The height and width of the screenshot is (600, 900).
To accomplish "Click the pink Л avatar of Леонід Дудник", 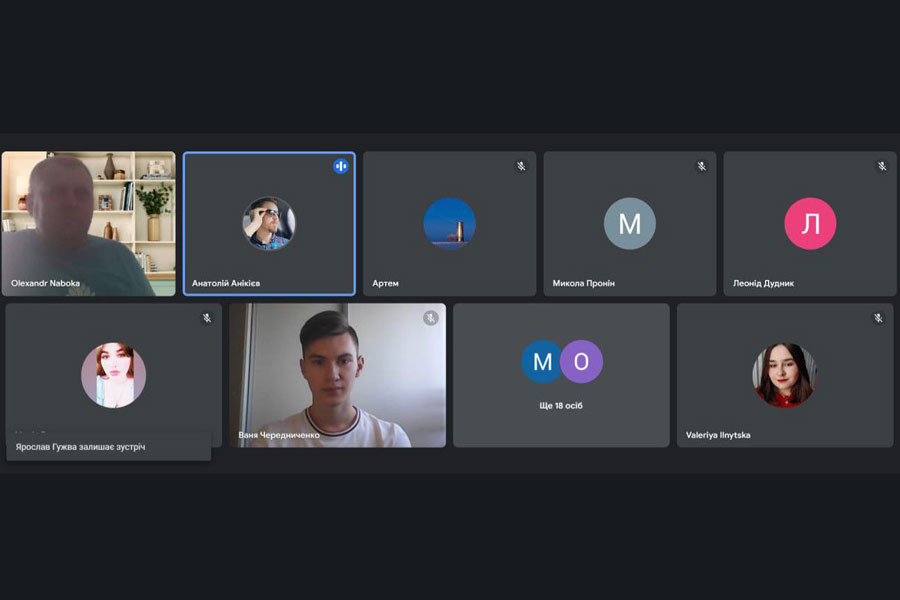I will pos(810,223).
